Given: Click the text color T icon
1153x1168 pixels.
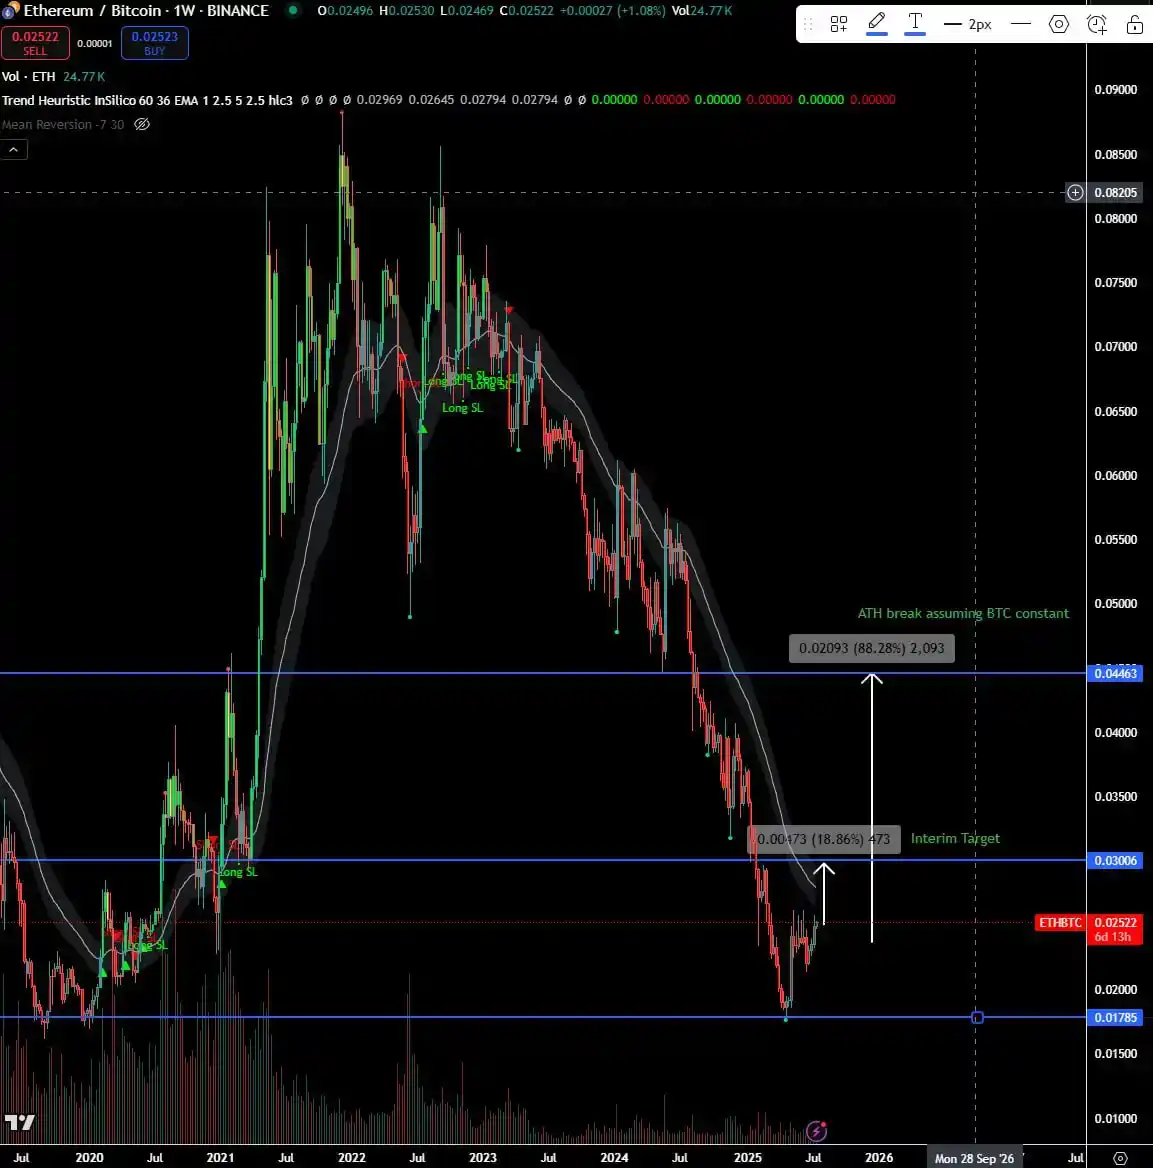Looking at the screenshot, I should 915,23.
